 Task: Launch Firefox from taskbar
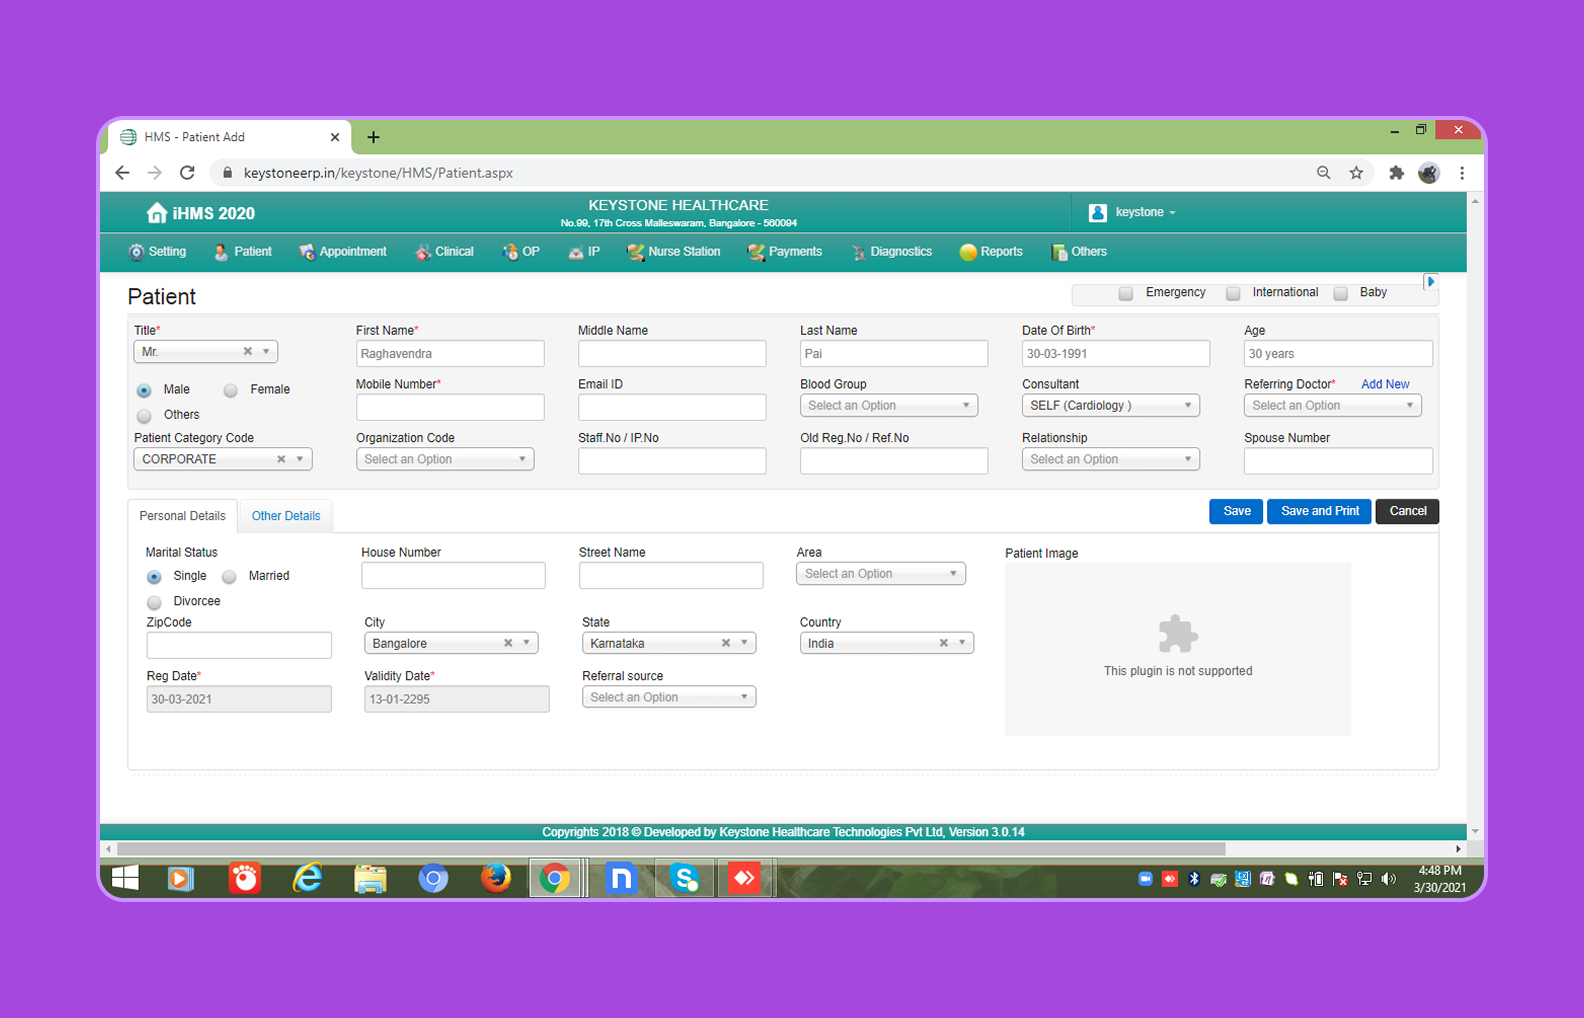[495, 878]
